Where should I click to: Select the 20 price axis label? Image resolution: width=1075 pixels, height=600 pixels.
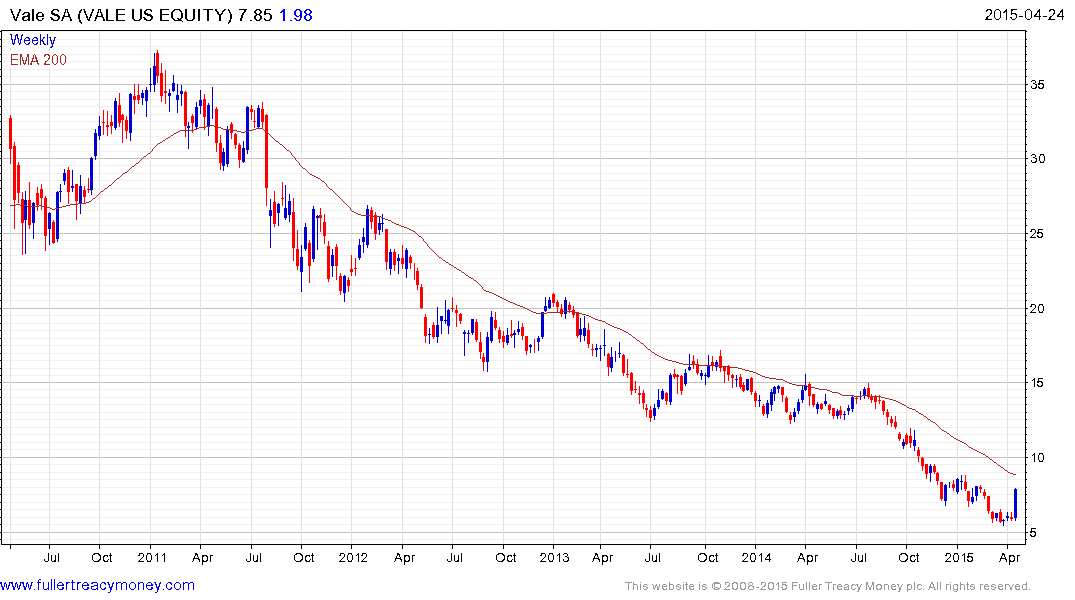(1037, 309)
